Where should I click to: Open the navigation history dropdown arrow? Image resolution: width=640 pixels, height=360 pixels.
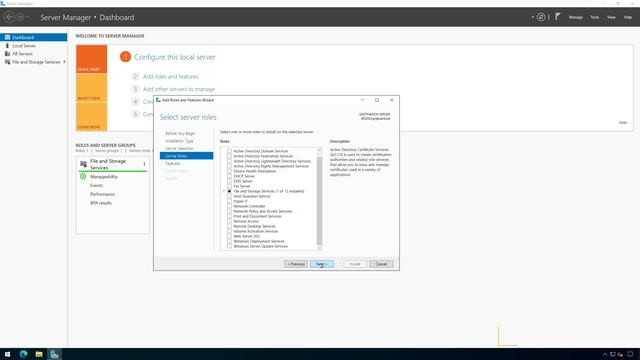[27, 17]
